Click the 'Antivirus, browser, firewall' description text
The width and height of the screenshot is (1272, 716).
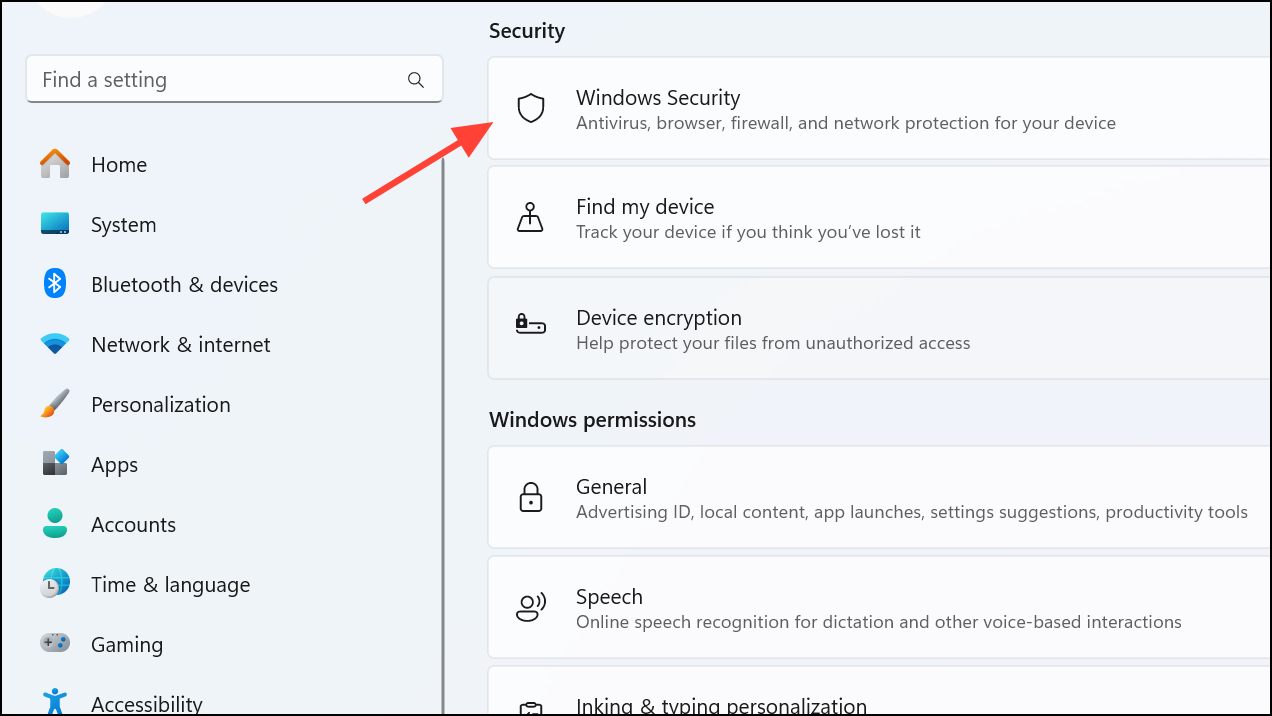[x=846, y=123]
